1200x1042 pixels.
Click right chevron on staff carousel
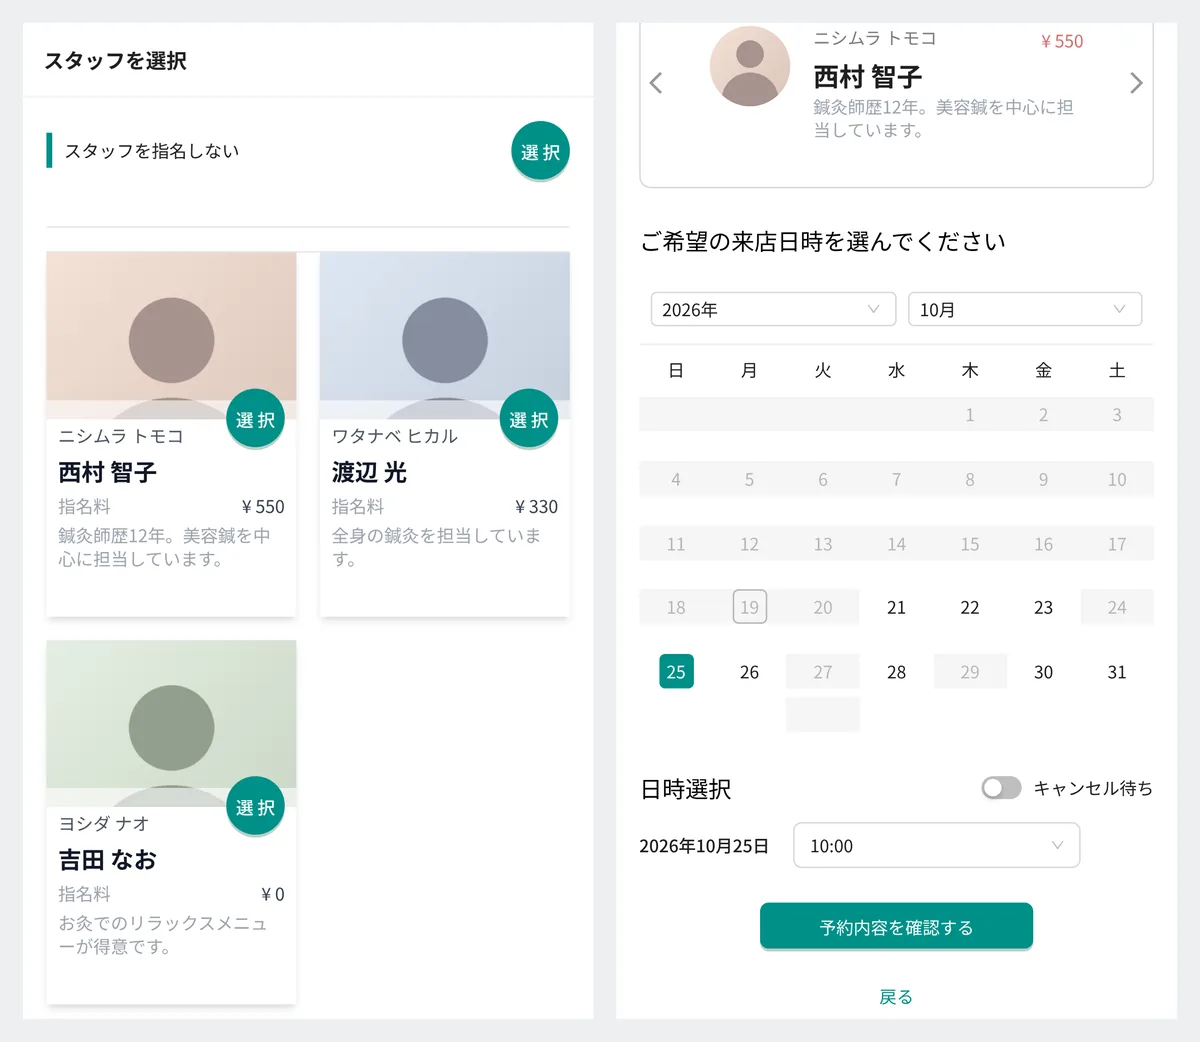[1136, 83]
